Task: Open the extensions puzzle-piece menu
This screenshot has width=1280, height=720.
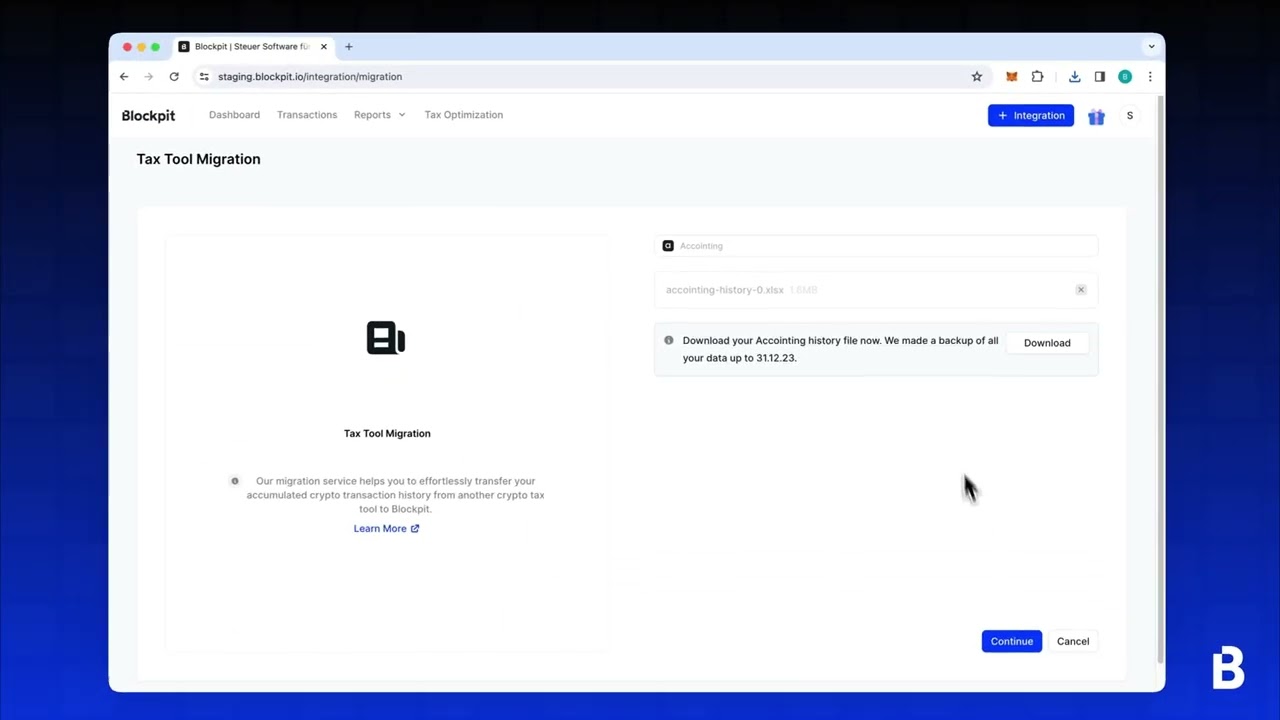Action: pyautogui.click(x=1037, y=76)
